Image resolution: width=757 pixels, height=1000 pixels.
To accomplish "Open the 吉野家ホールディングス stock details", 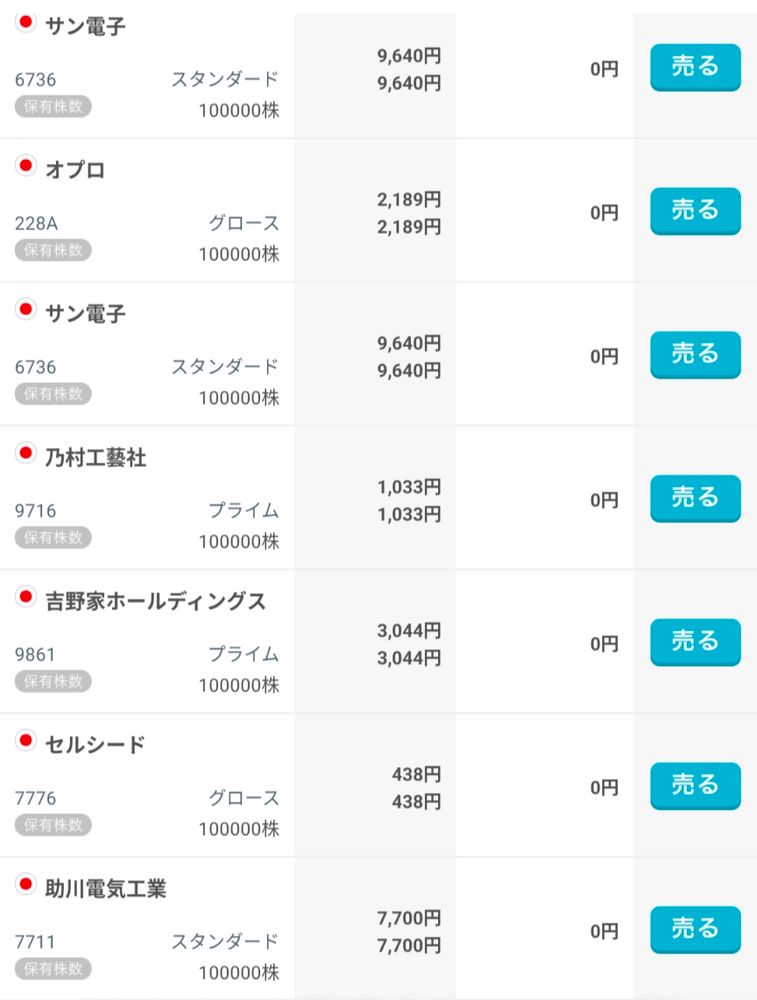I will pyautogui.click(x=155, y=601).
